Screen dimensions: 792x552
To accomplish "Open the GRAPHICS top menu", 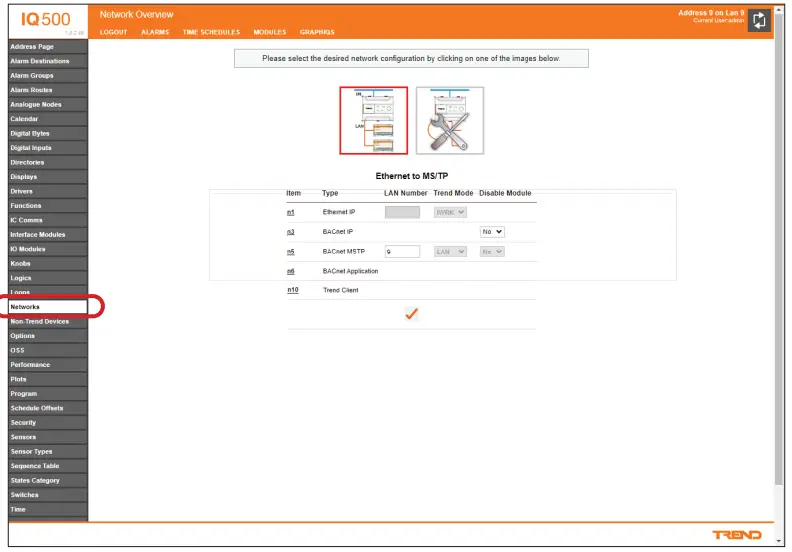I will pos(317,32).
